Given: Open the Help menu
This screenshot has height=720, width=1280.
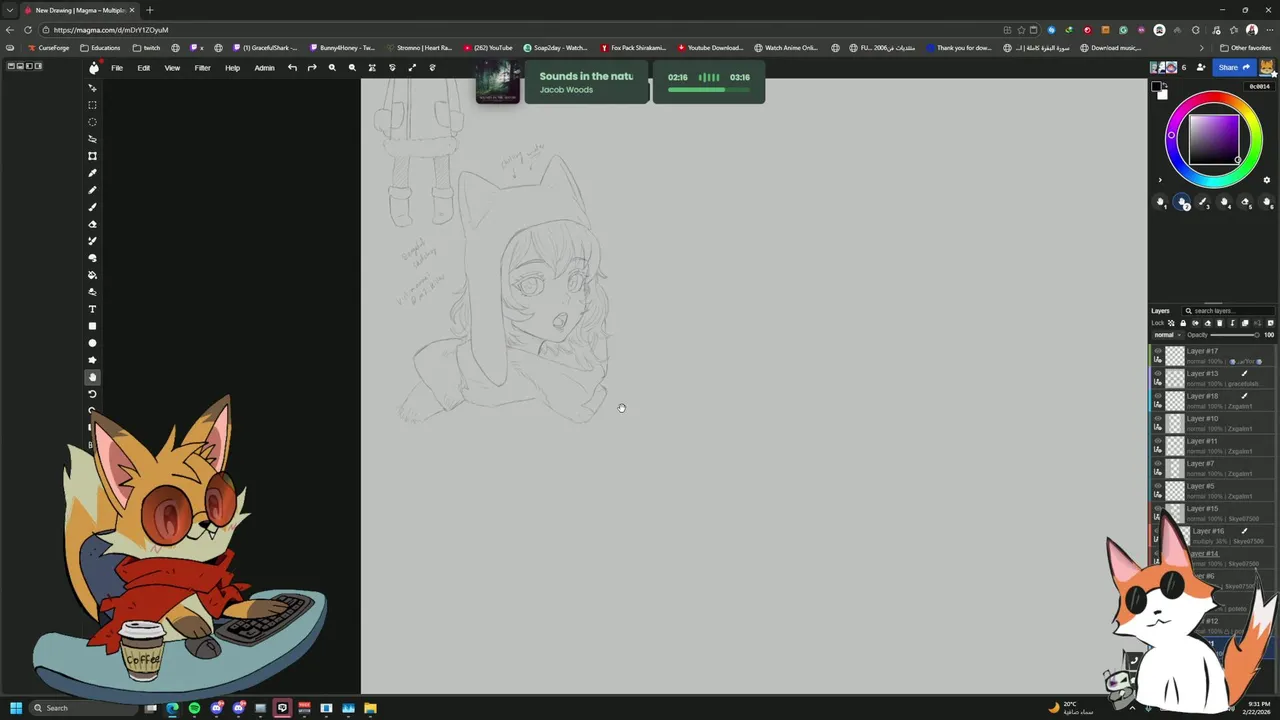Looking at the screenshot, I should (233, 68).
